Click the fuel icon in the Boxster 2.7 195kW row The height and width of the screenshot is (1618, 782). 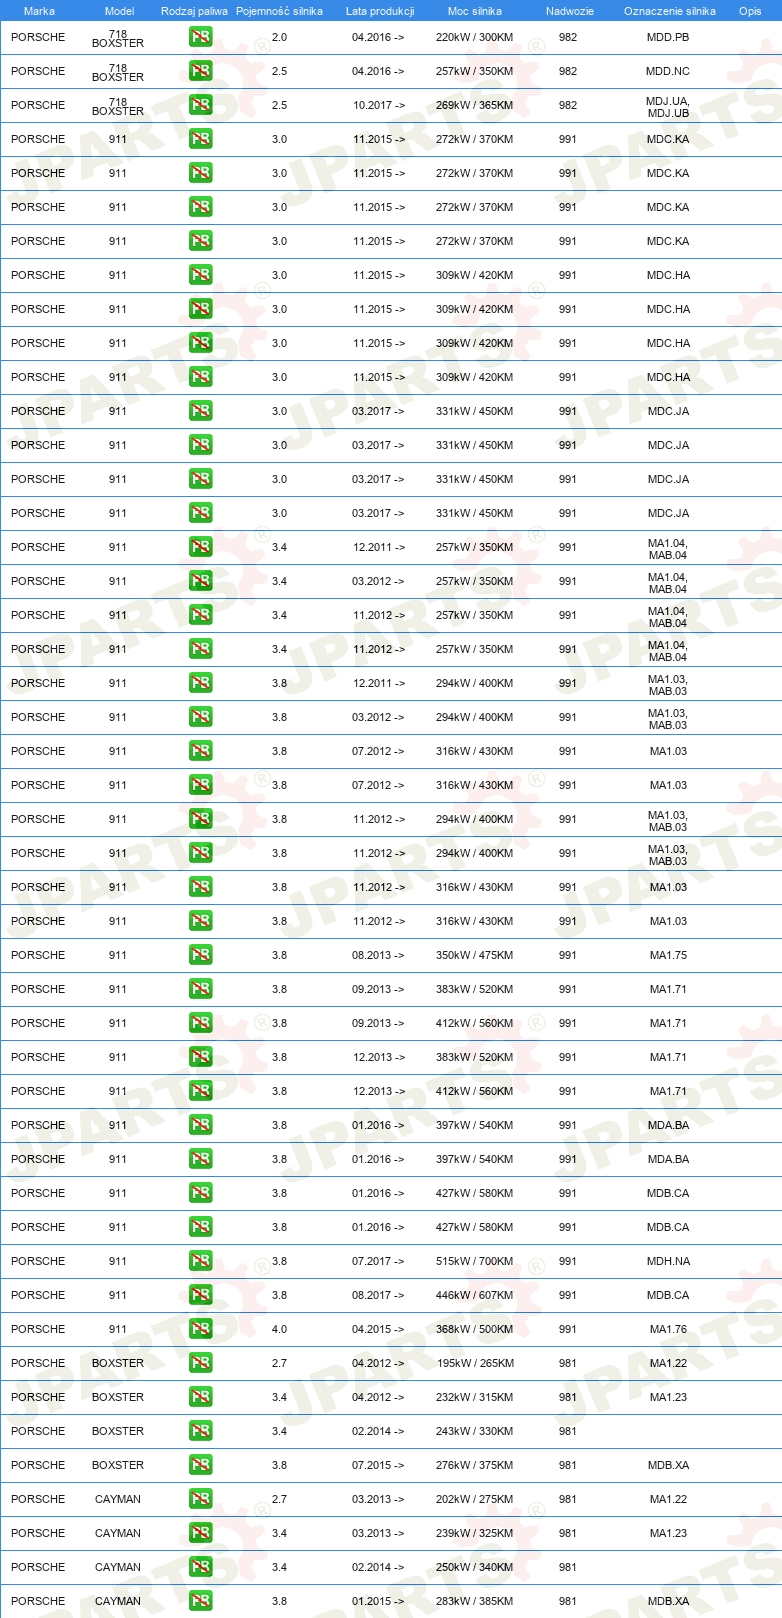(201, 1363)
